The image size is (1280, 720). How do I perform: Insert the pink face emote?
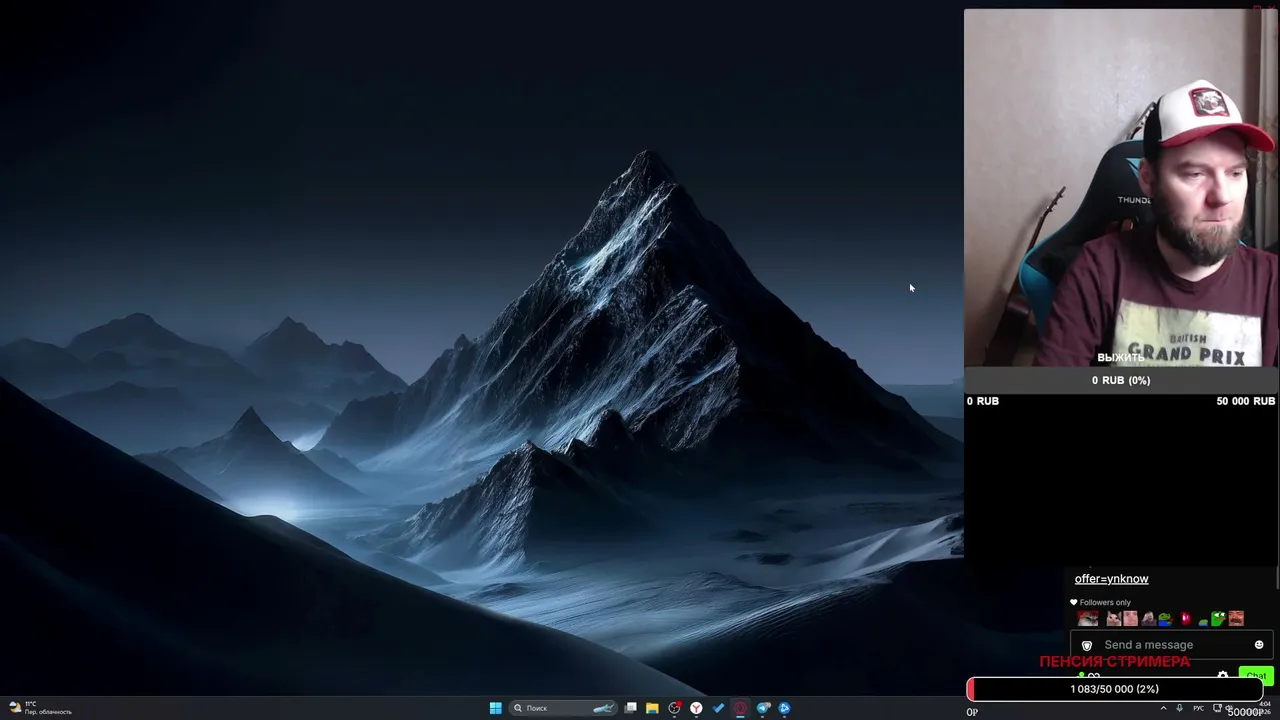point(1130,618)
